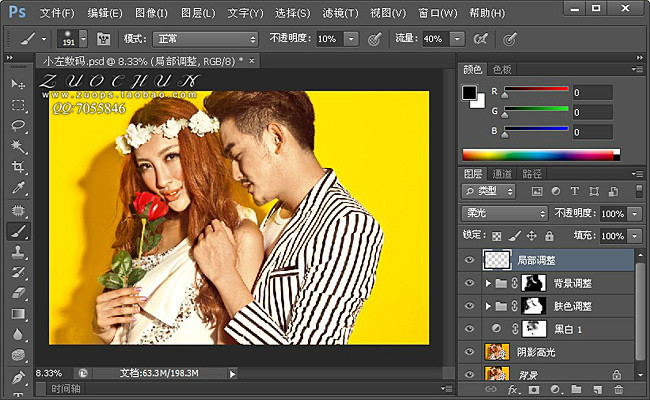Select the Gradient tool
Viewport: 650px width, 400px height.
[18, 314]
